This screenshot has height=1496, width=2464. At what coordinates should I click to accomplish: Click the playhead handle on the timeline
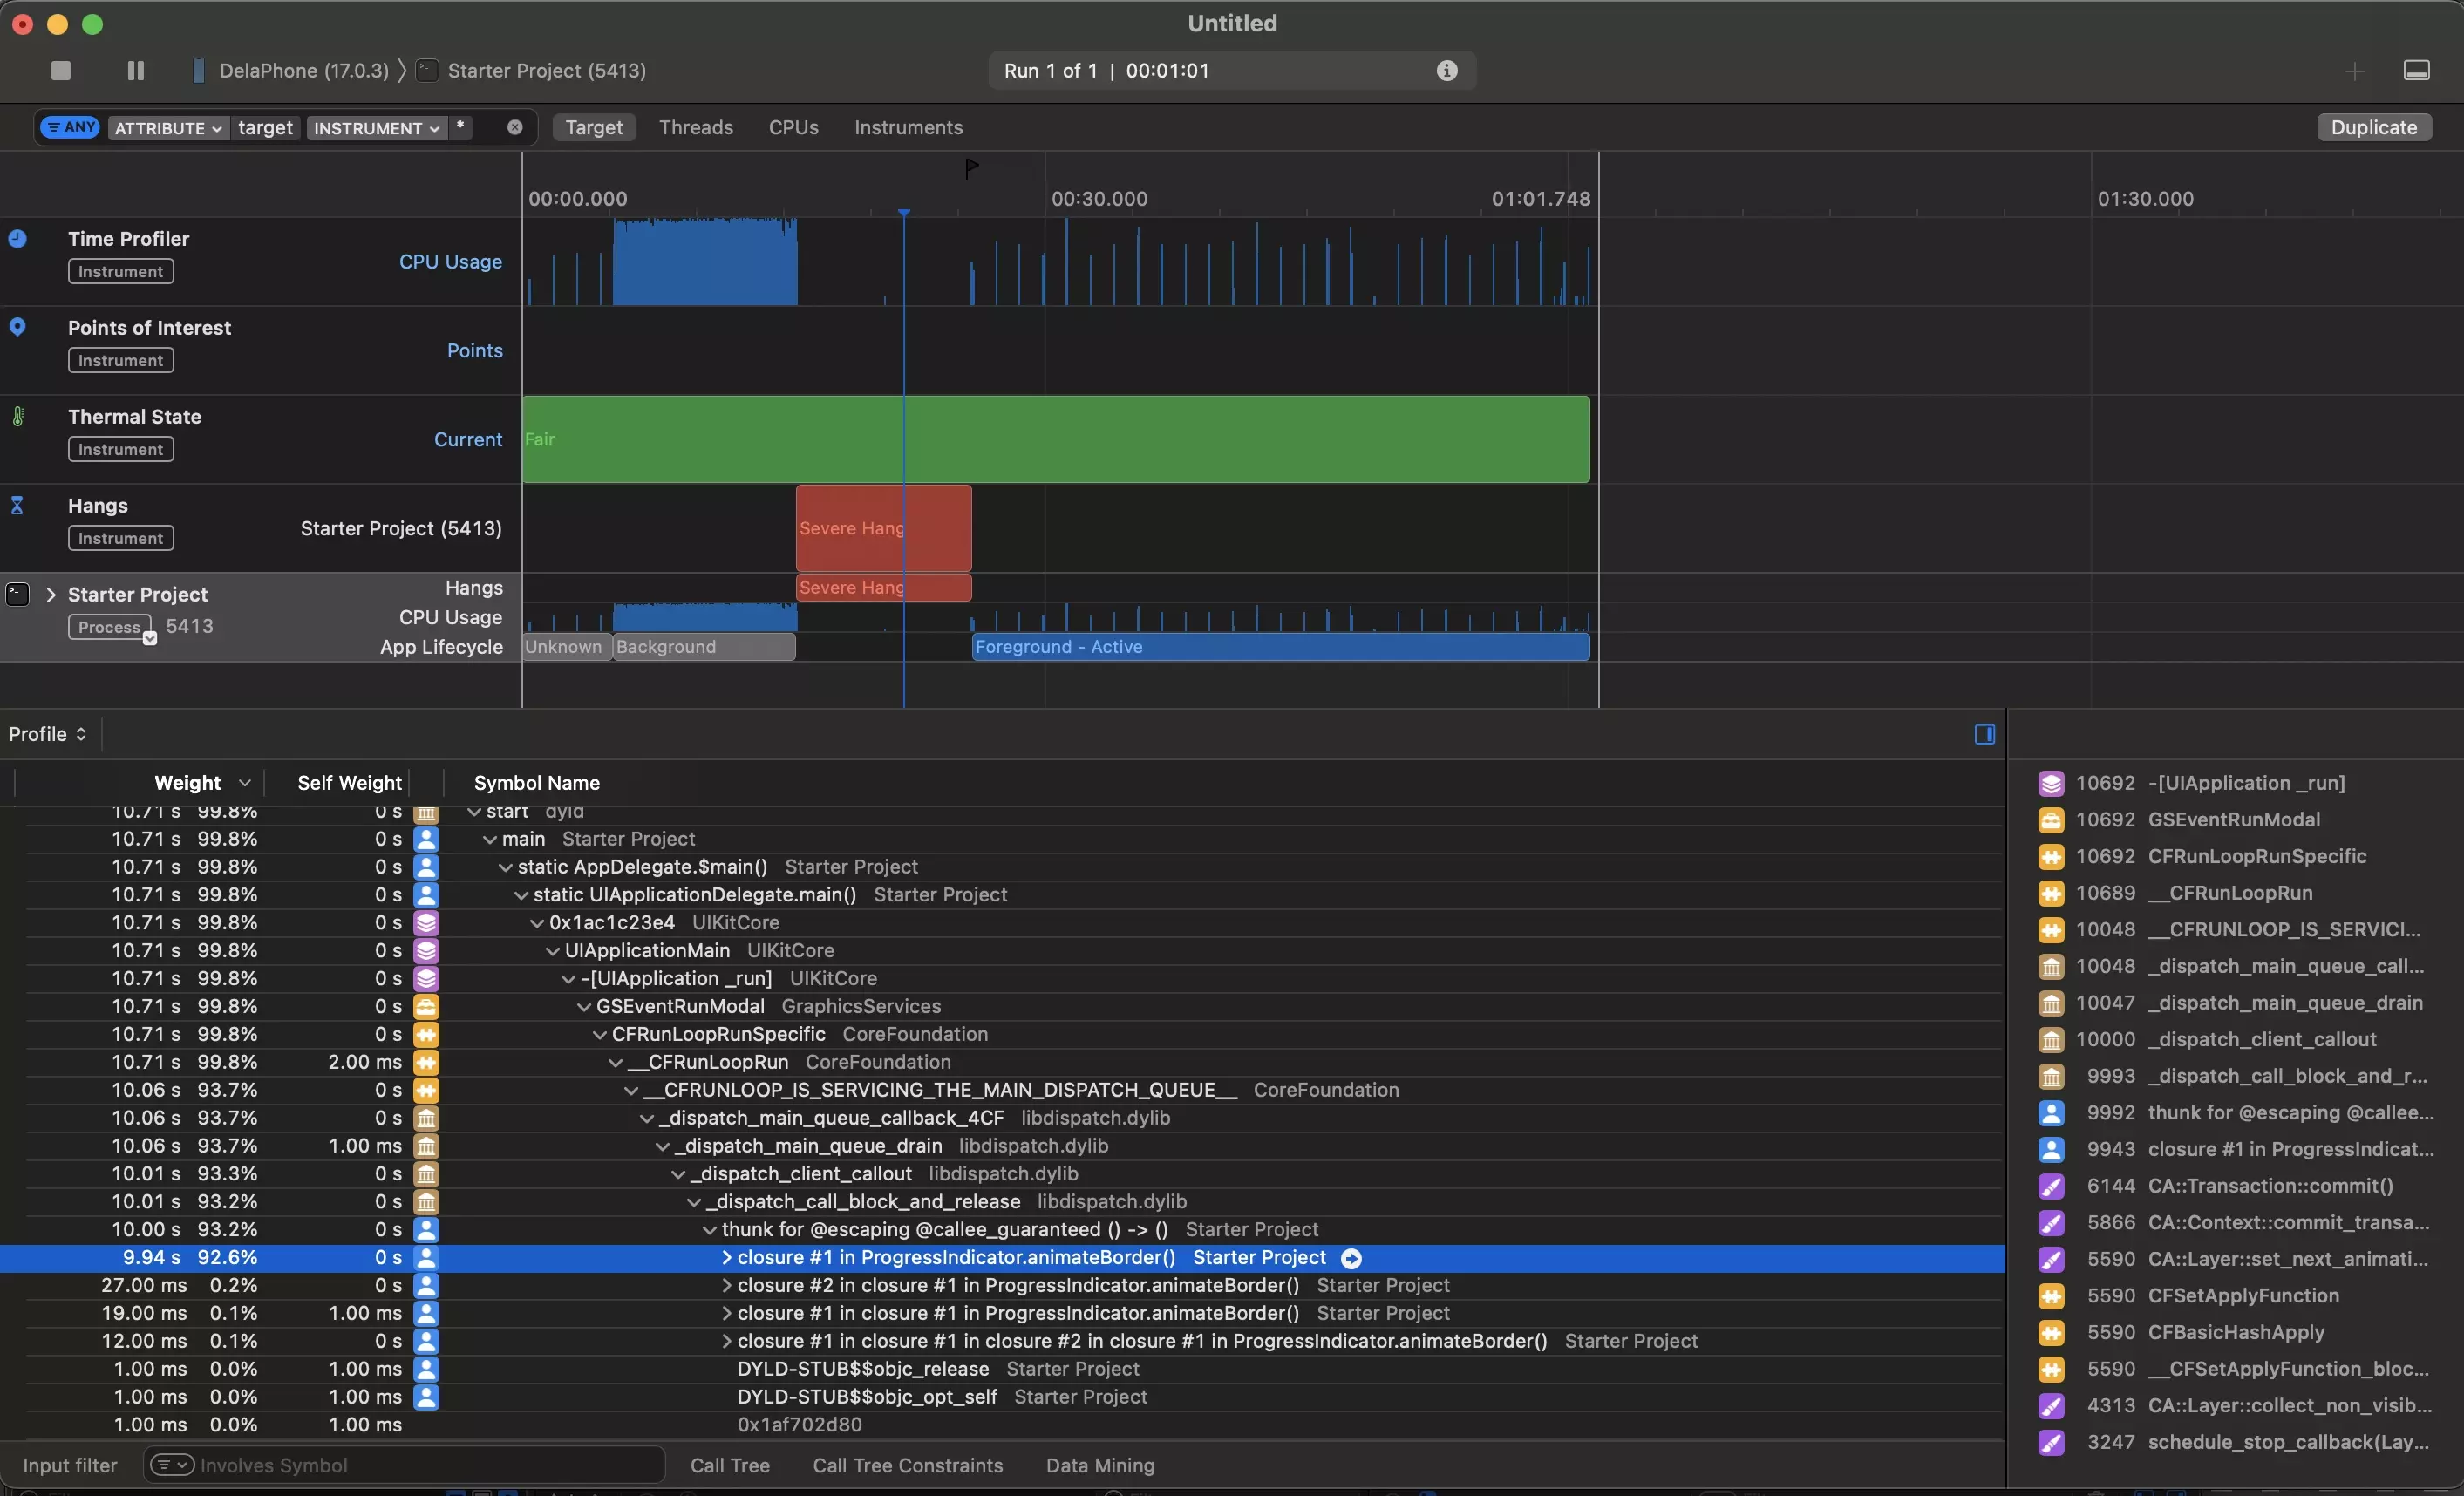[904, 213]
